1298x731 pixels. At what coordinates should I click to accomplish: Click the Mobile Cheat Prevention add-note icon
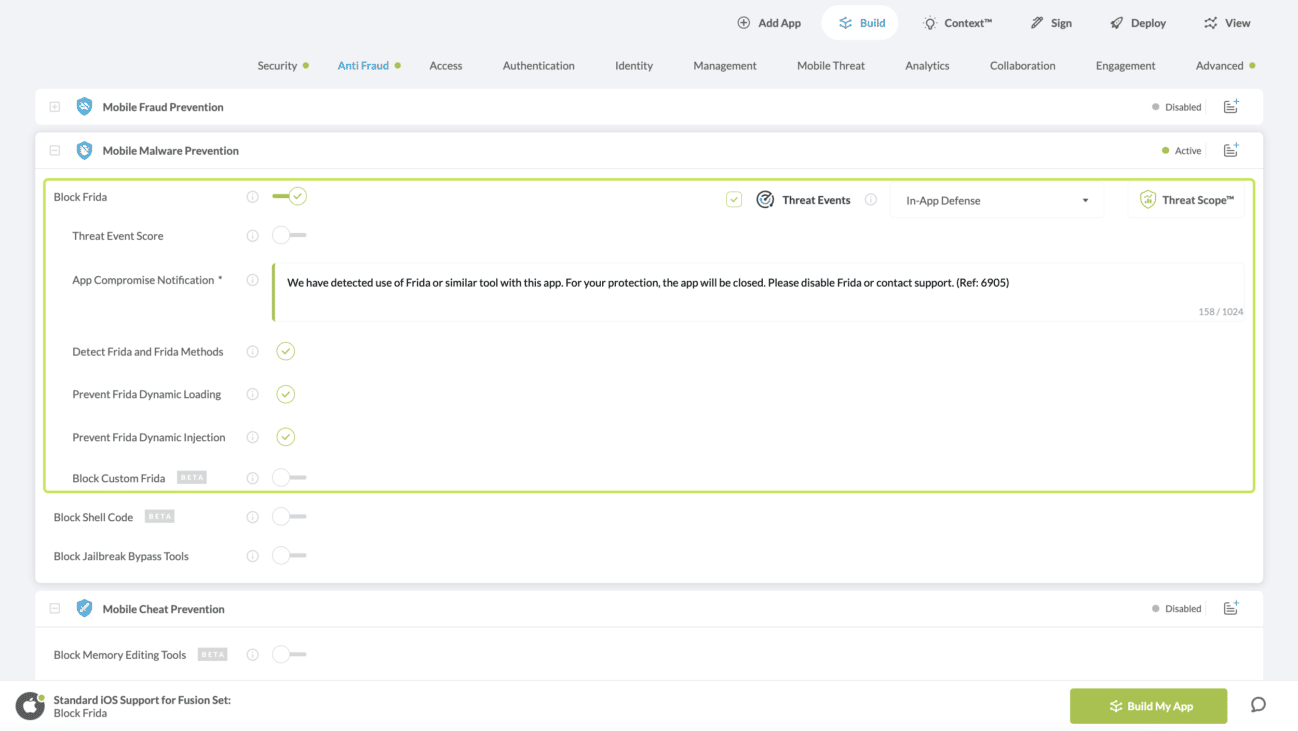(x=1231, y=608)
